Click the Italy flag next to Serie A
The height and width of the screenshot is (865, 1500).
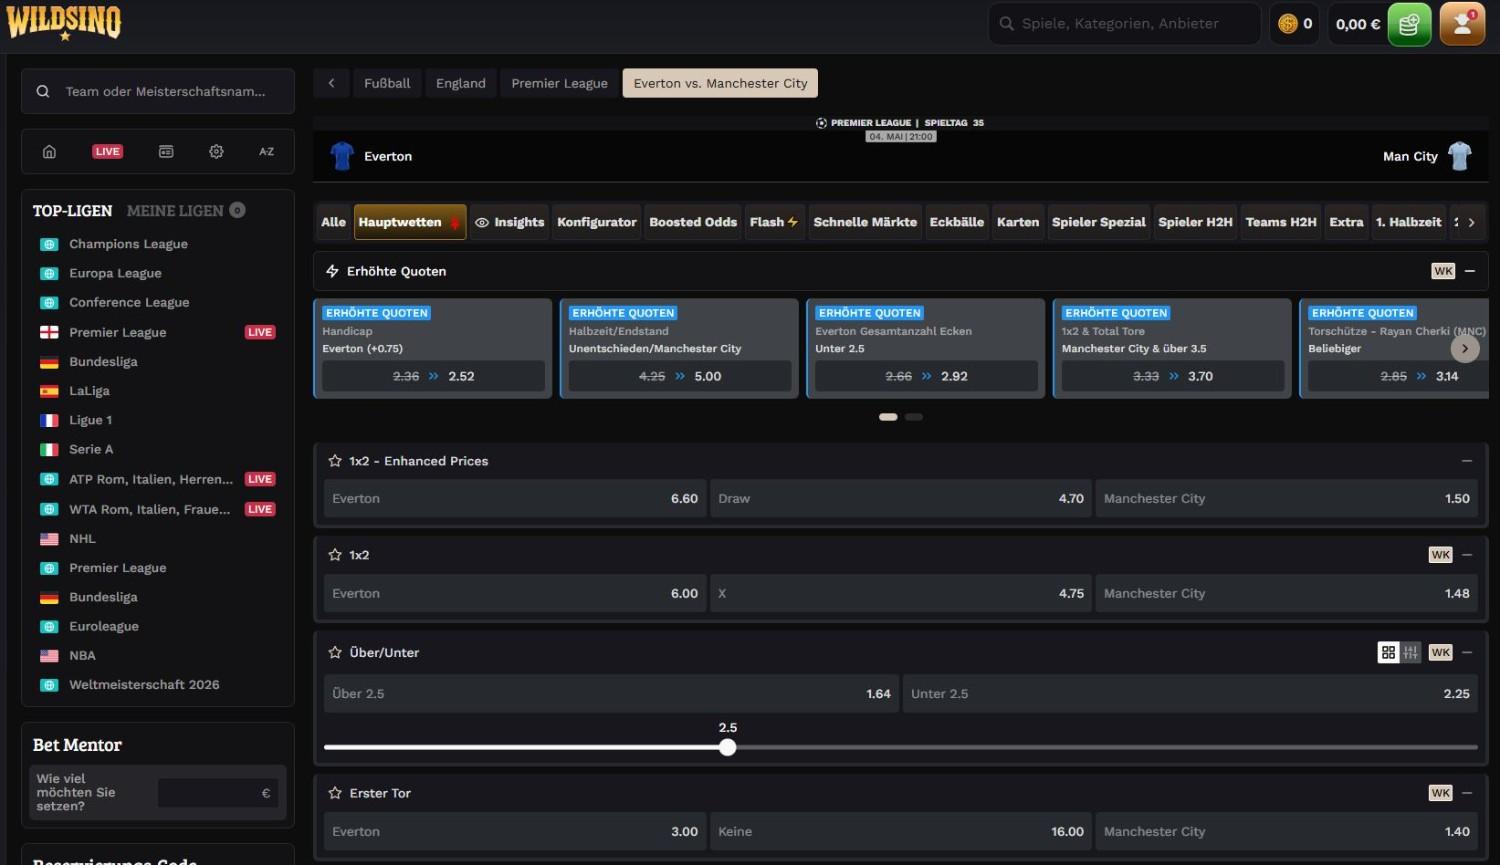coord(49,450)
